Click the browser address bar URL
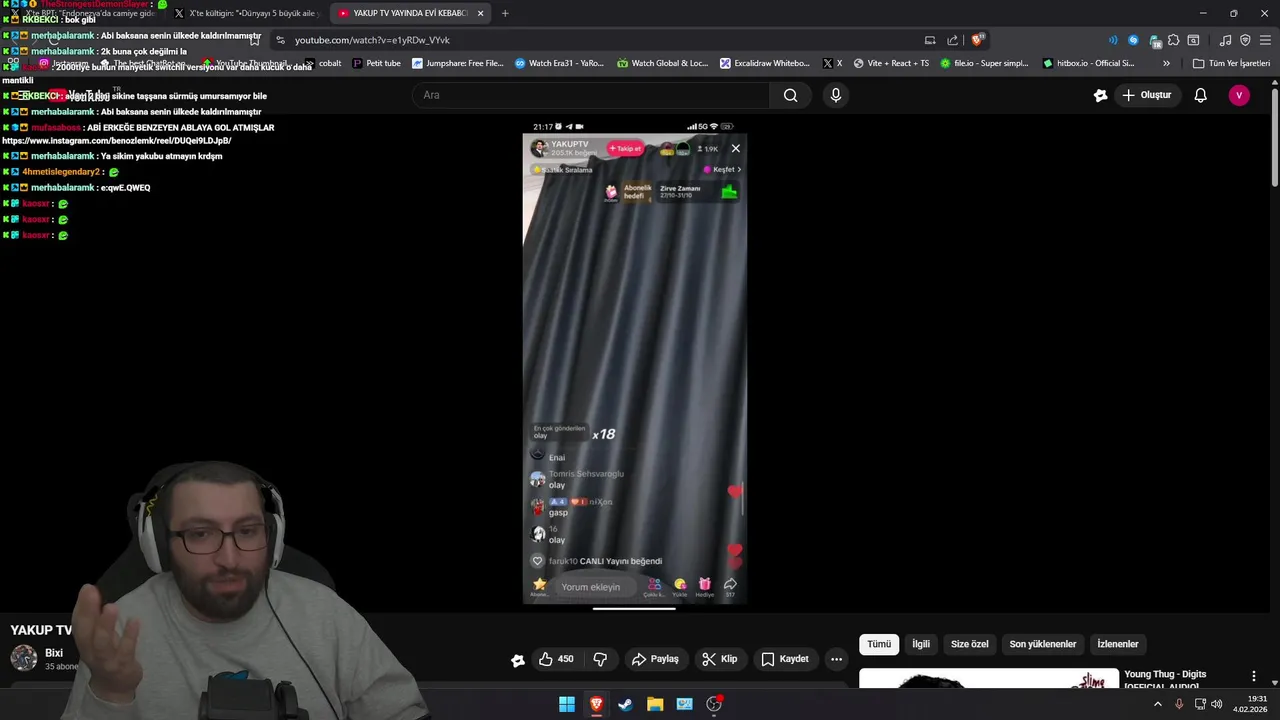This screenshot has width=1280, height=720. pos(372,40)
